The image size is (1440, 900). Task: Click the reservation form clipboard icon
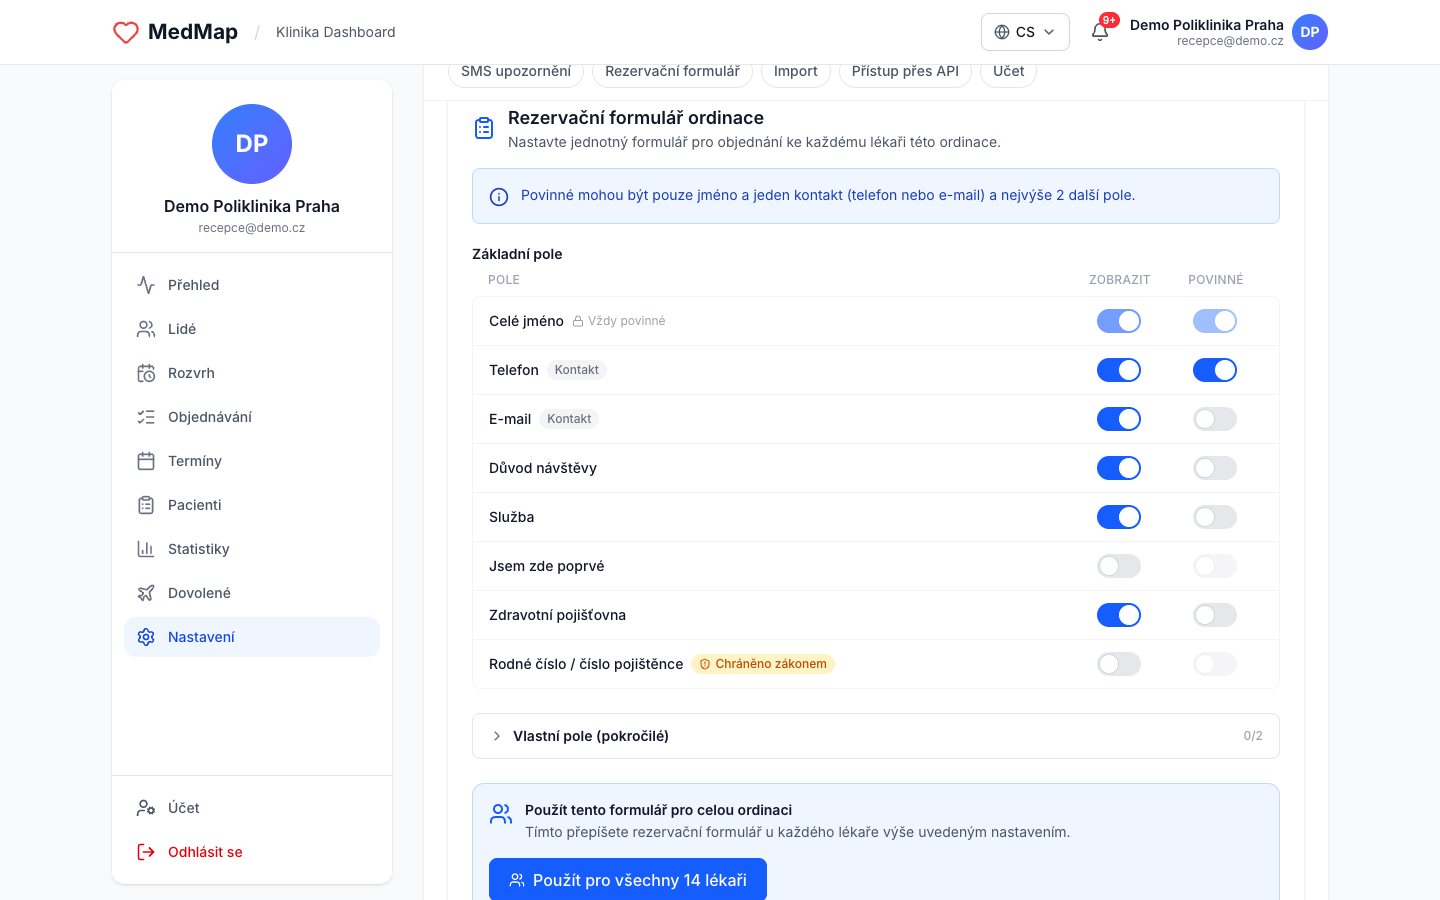tap(484, 128)
